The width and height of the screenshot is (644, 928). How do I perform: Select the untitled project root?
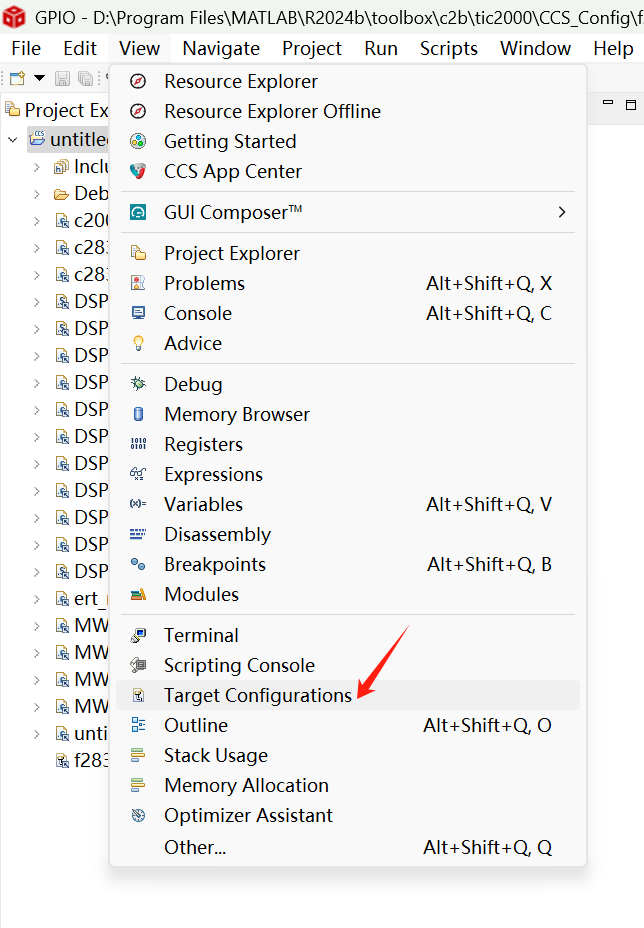click(70, 140)
